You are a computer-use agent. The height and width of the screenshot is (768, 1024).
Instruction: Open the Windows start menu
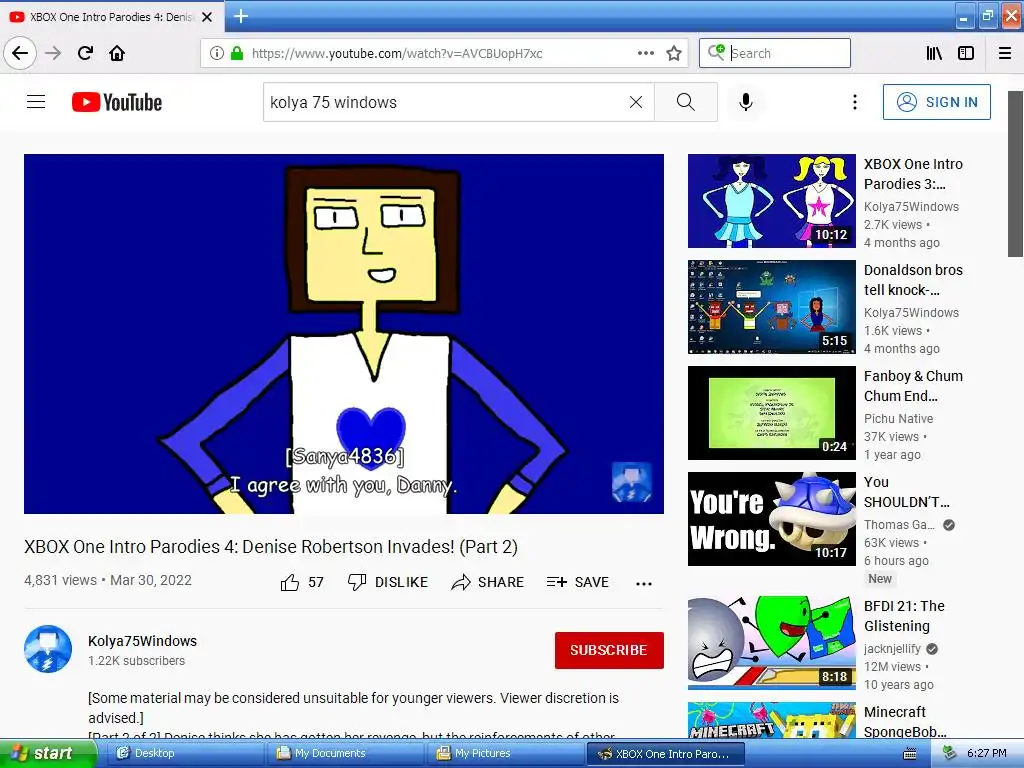tap(48, 753)
